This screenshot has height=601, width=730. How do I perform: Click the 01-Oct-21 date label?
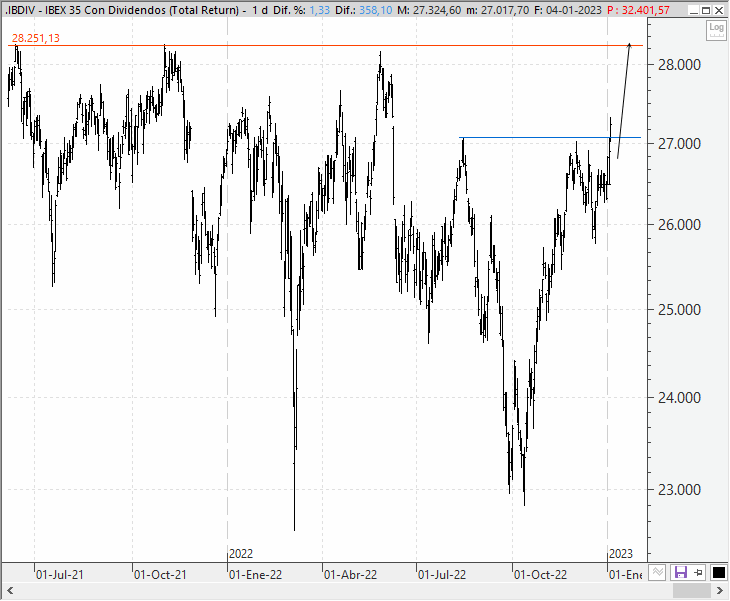160,575
